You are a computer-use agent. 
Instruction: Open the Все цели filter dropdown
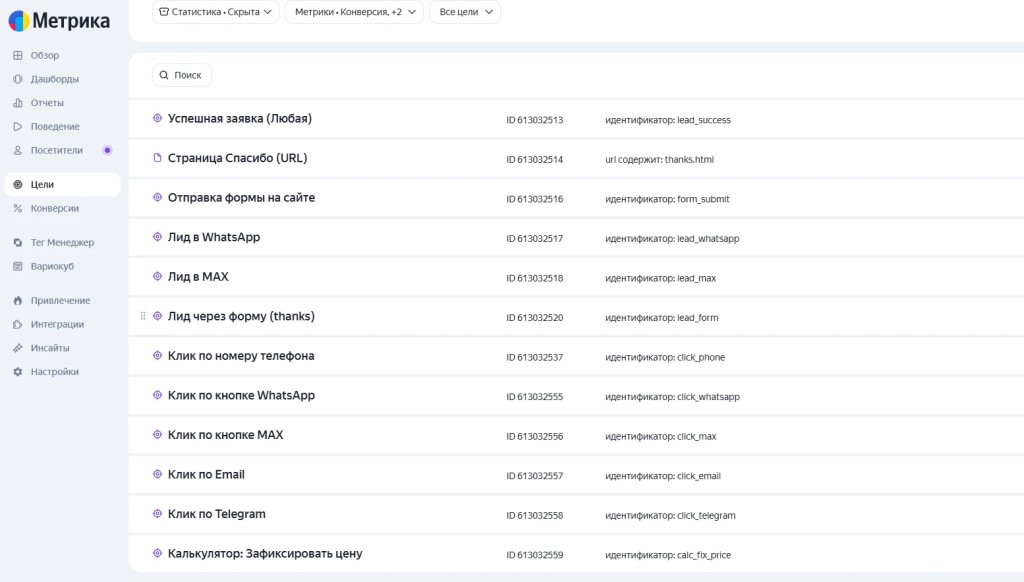(465, 12)
